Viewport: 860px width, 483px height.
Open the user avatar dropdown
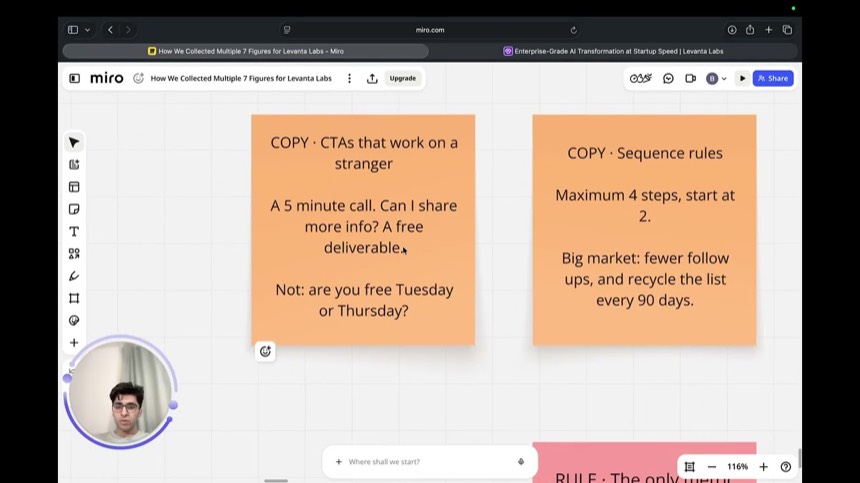click(x=716, y=78)
